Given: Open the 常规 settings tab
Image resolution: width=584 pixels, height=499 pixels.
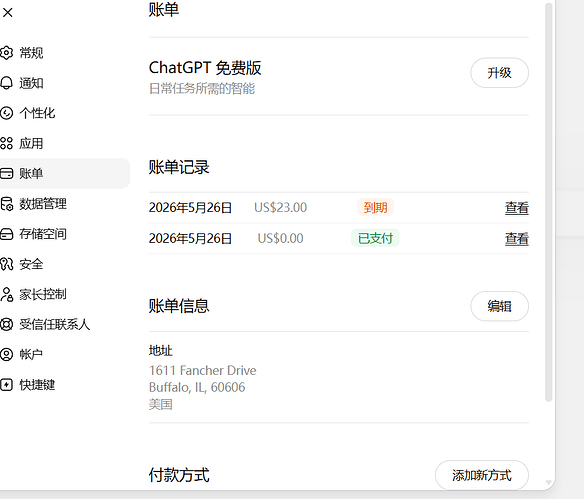Looking at the screenshot, I should pos(31,53).
